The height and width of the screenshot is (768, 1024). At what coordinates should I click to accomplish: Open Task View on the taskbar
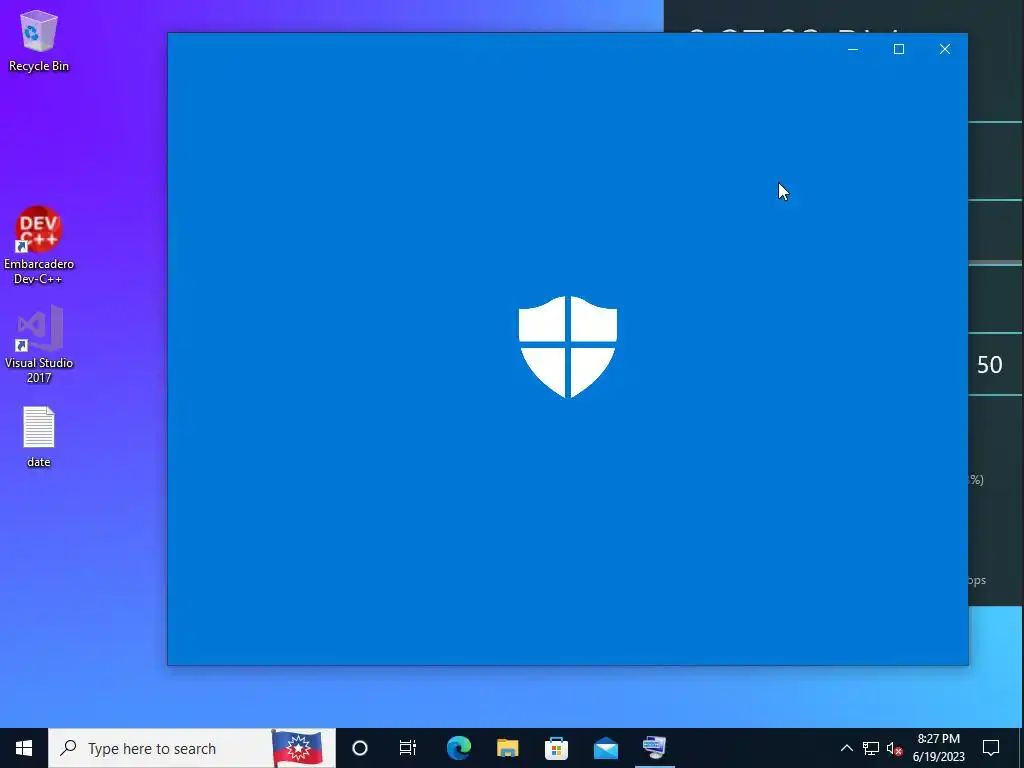[x=408, y=748]
